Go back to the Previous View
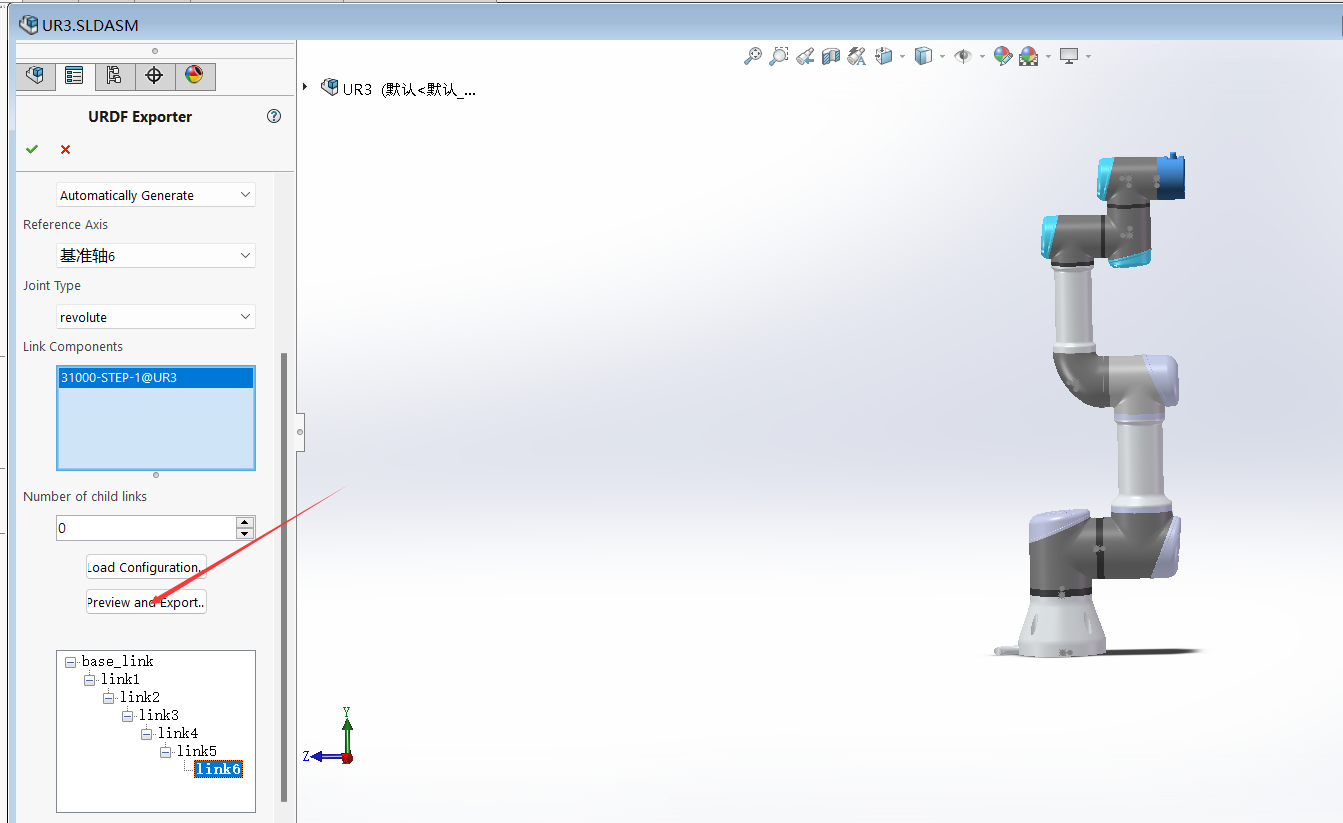Screen dimensions: 1343x823 tap(805, 56)
